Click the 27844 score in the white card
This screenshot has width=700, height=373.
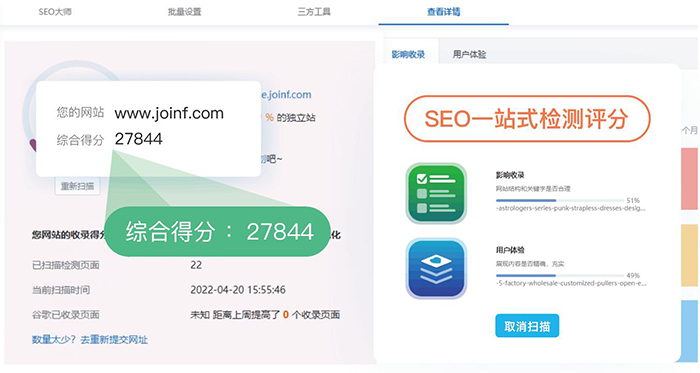[138, 139]
